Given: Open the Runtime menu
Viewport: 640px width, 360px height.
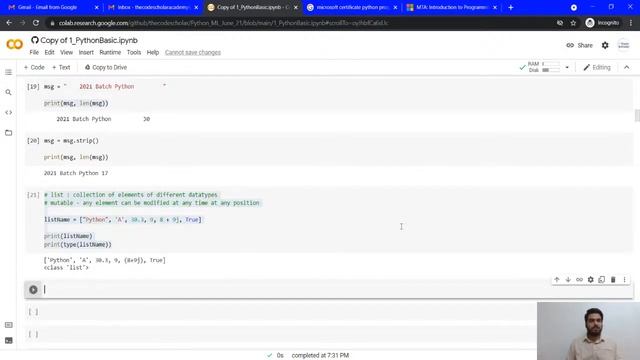Looking at the screenshot, I should click(x=110, y=52).
